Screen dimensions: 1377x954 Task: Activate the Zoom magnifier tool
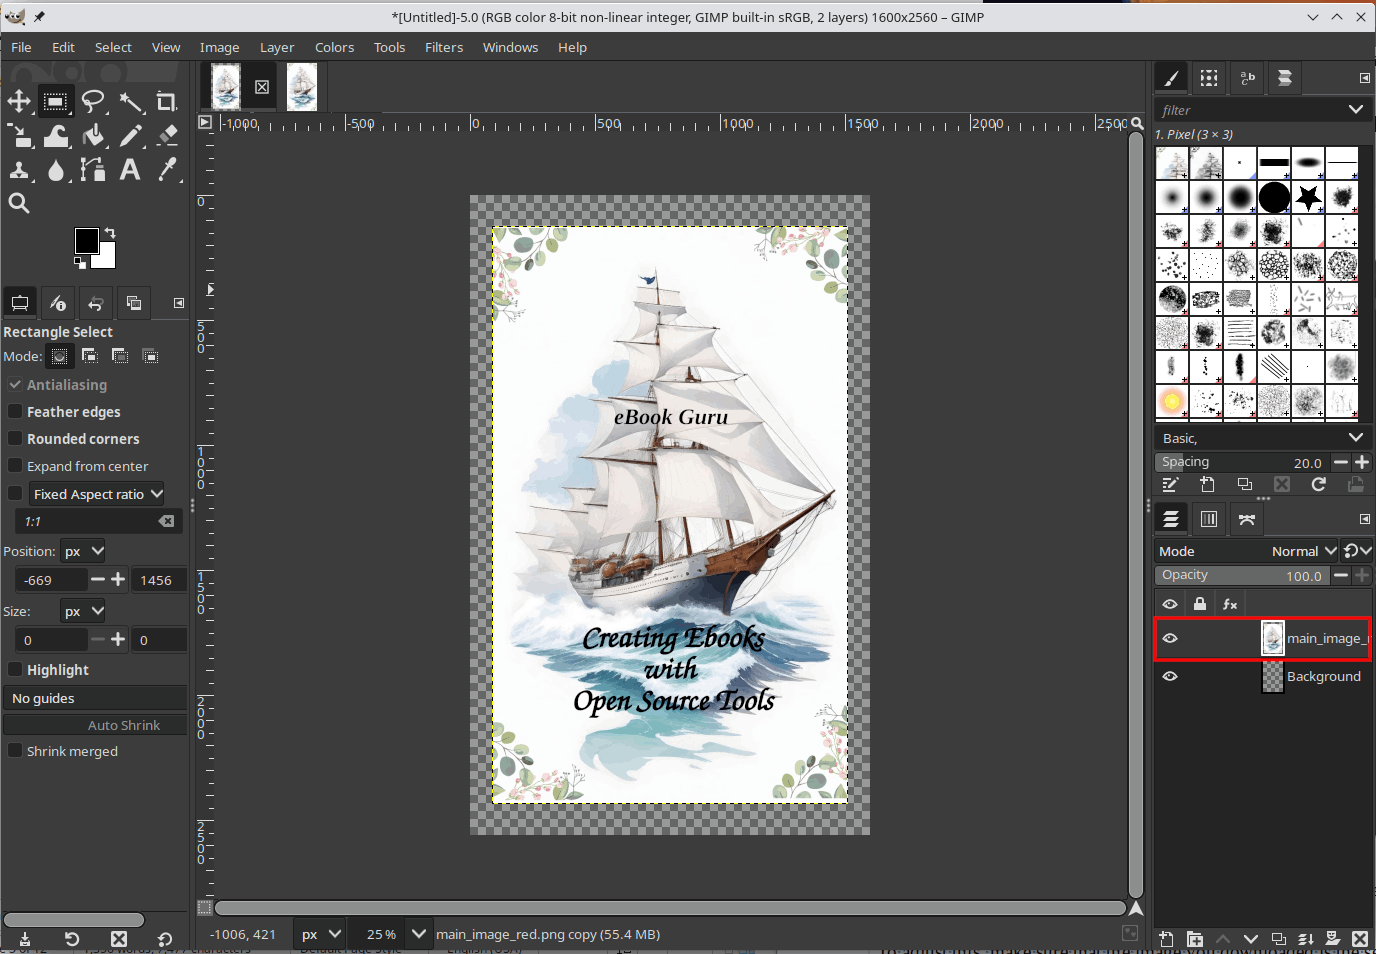tap(19, 203)
